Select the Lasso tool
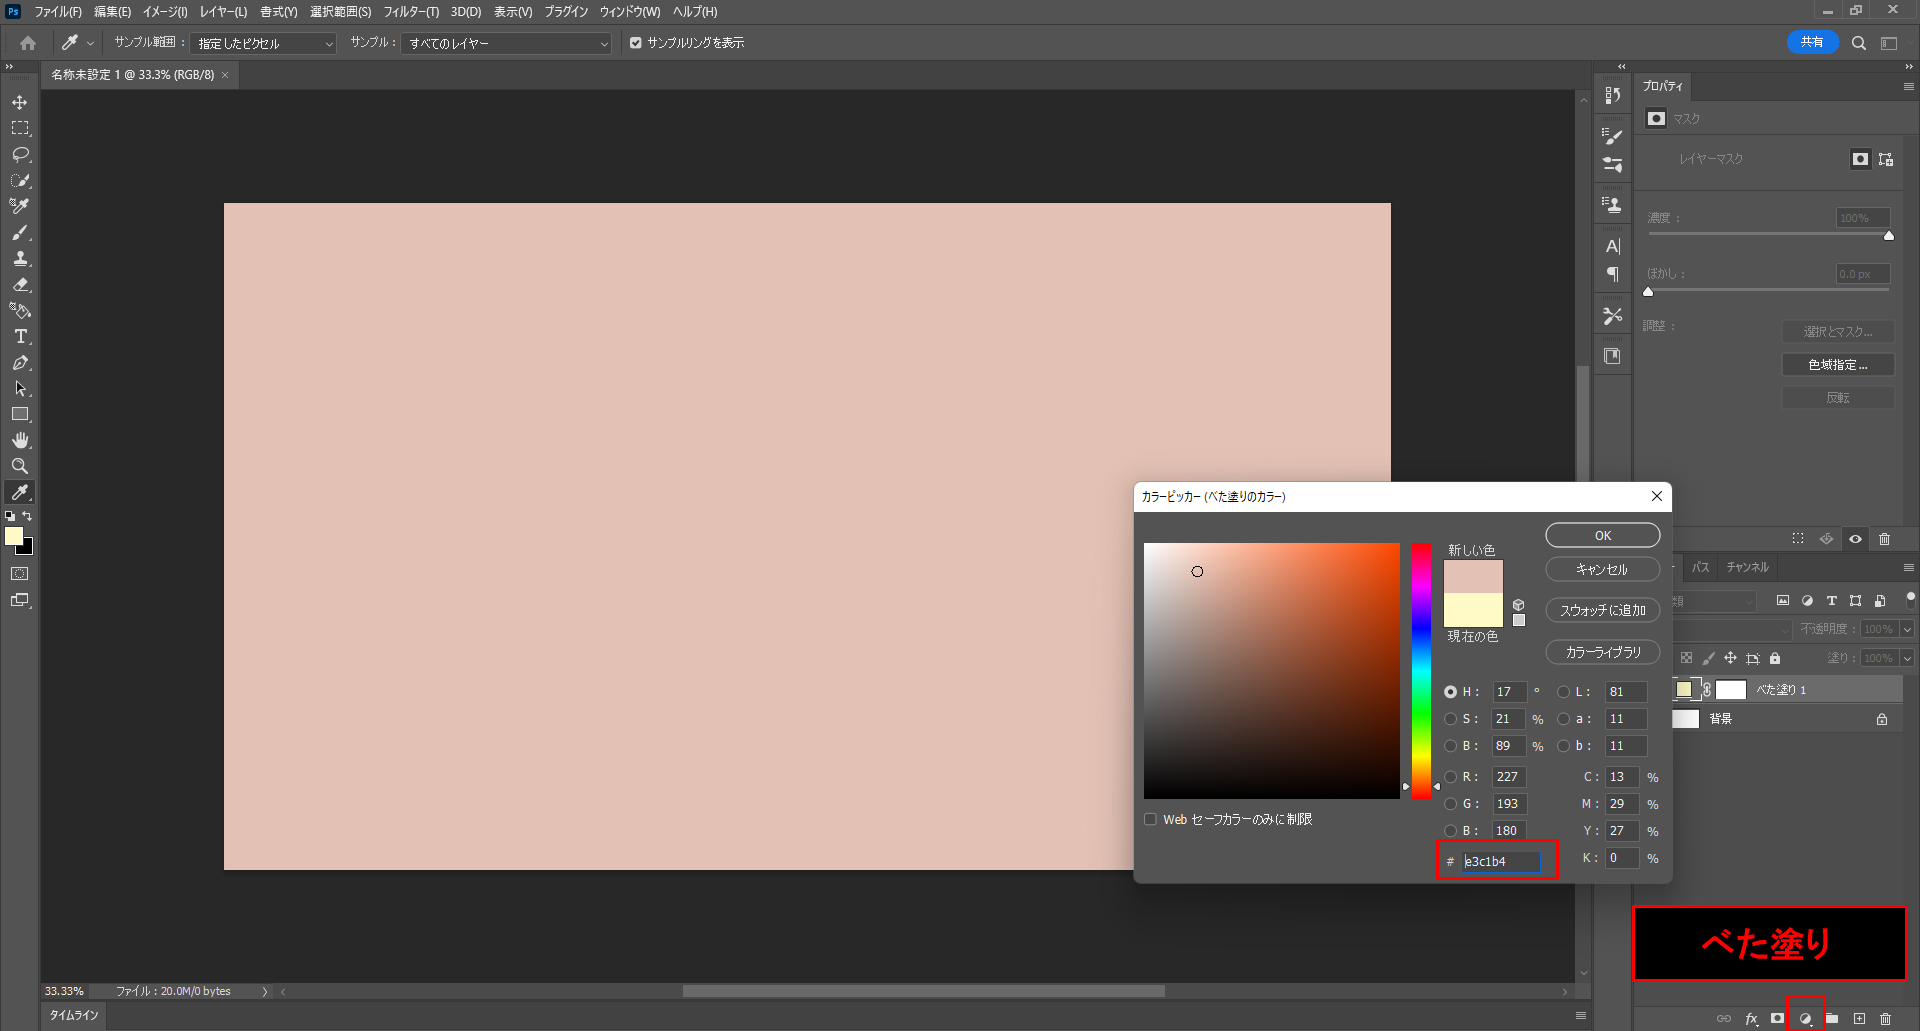 [20, 155]
